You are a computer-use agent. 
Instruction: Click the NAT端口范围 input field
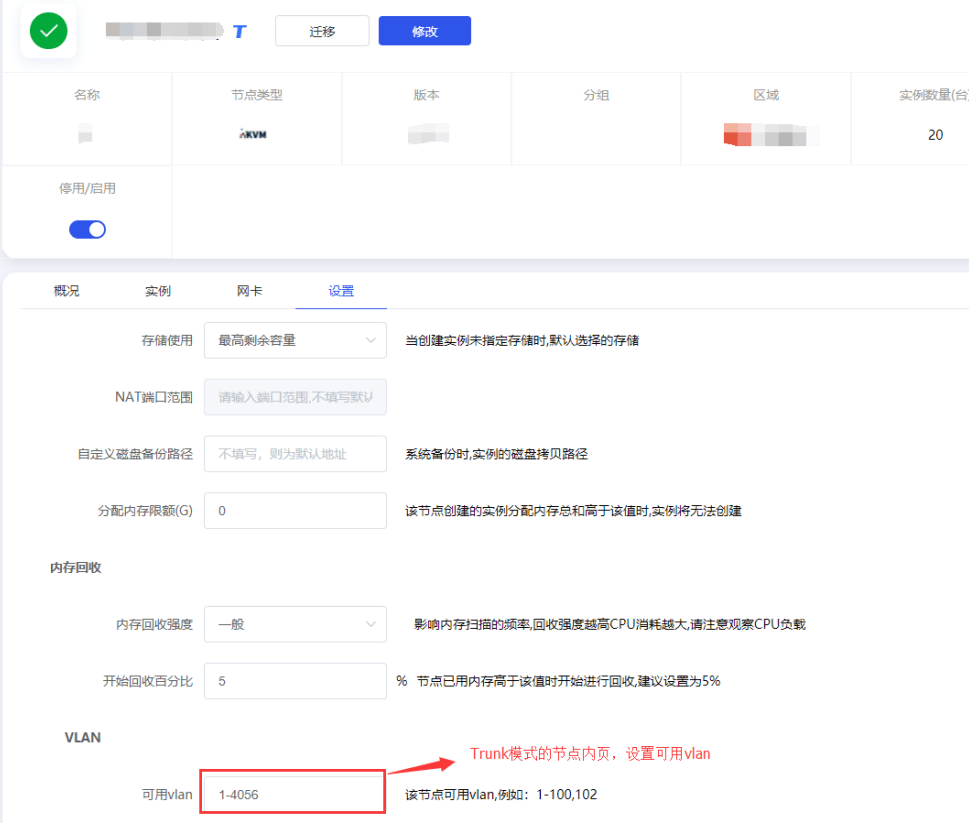point(295,397)
